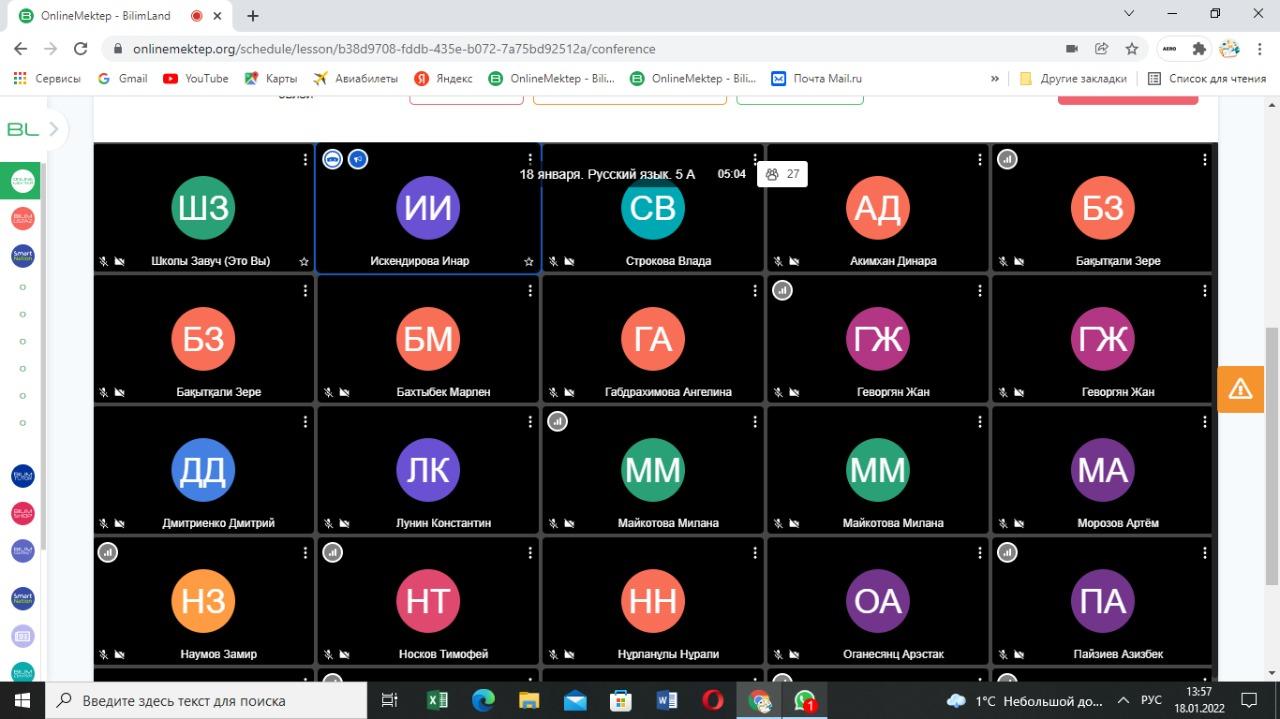Open options menu for Лунин Константин tile

pyautogui.click(x=530, y=422)
